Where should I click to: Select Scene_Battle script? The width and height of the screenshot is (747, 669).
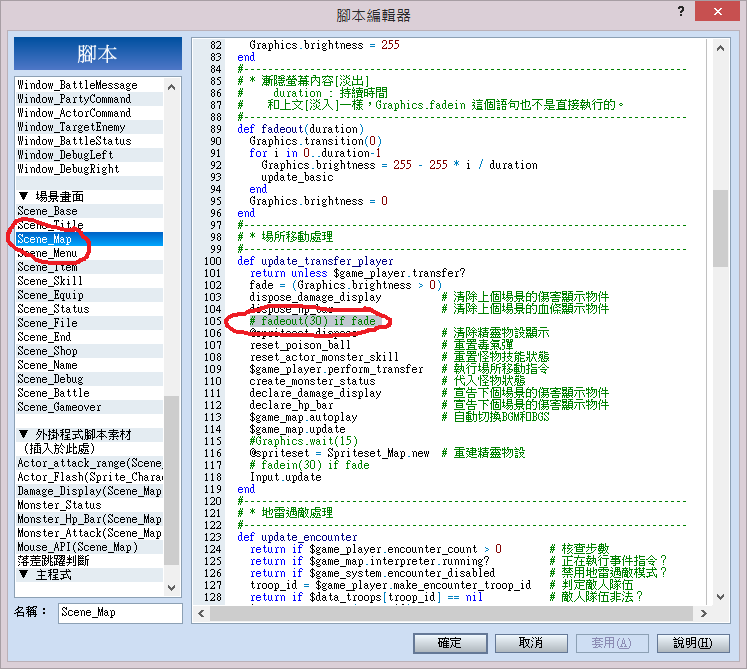[x=90, y=393]
